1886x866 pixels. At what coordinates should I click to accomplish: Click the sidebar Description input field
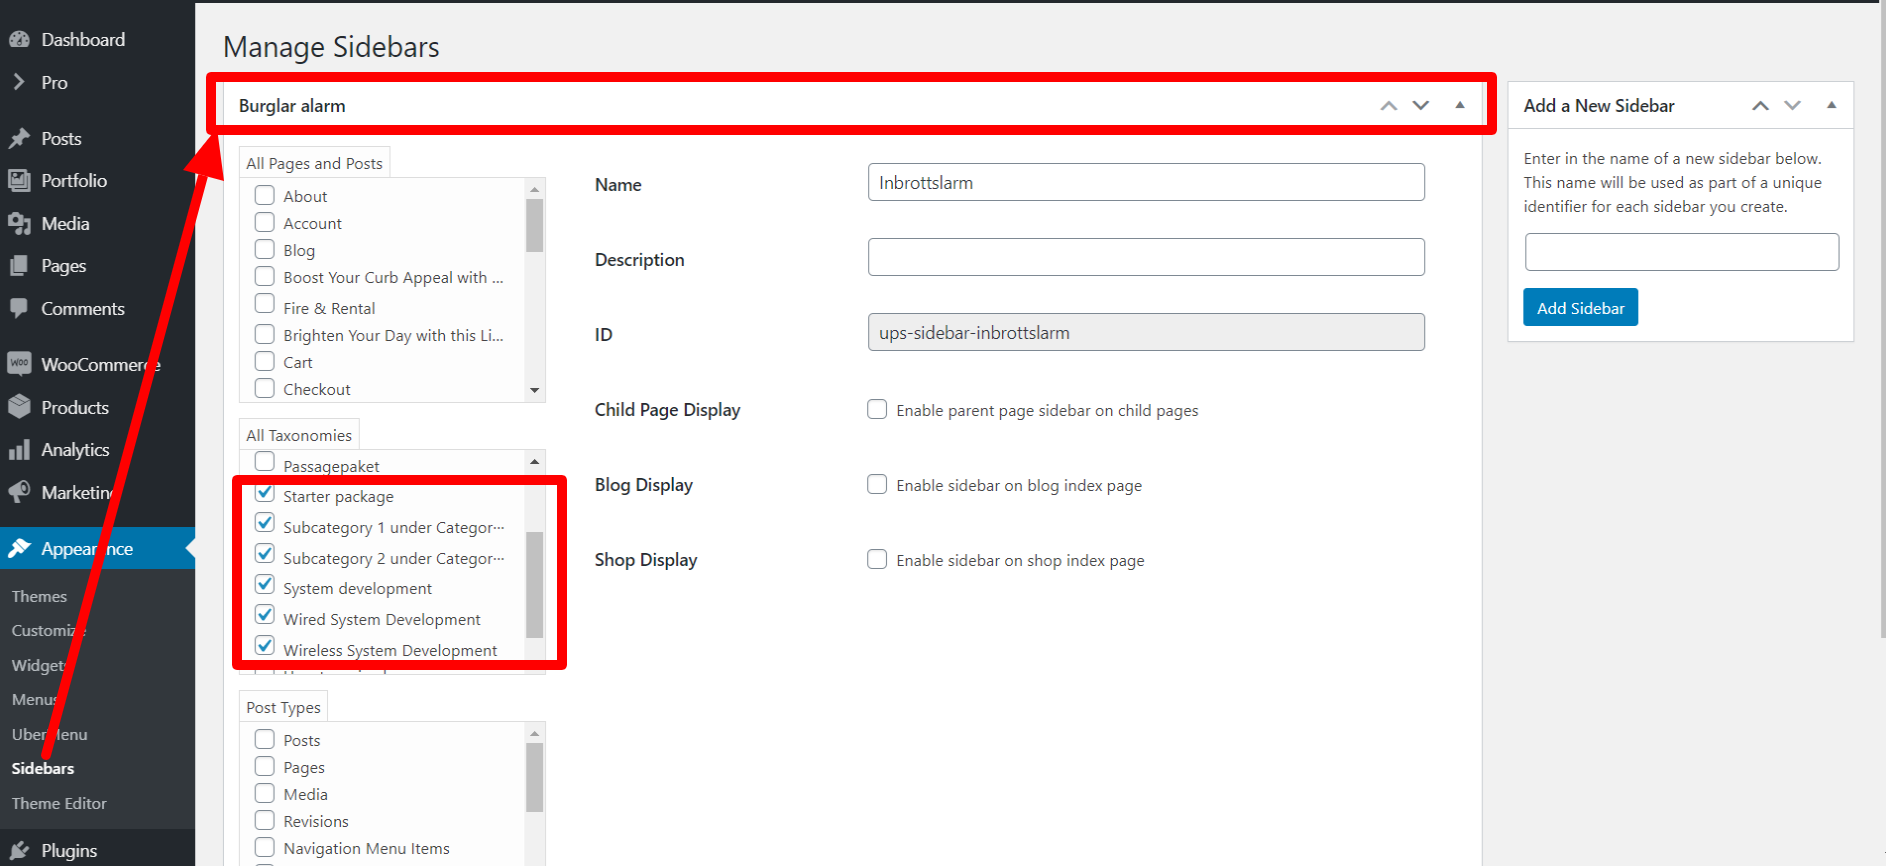click(x=1146, y=257)
